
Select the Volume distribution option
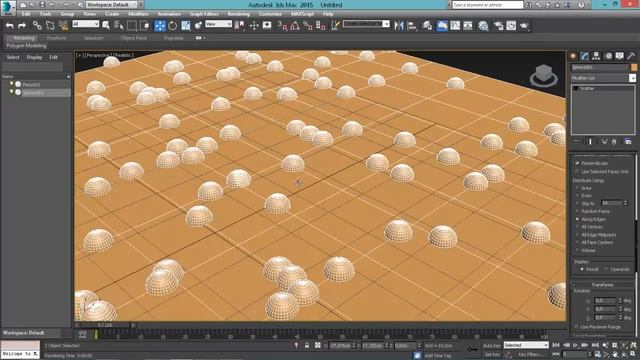[578, 250]
